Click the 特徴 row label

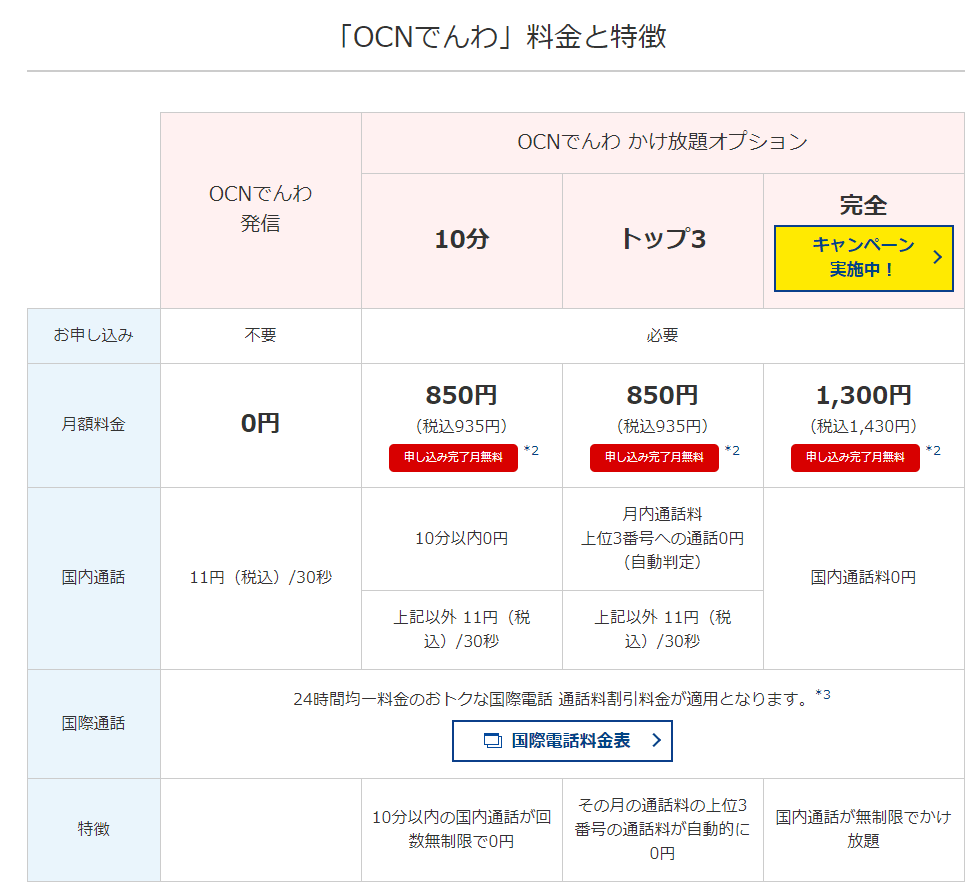tap(94, 830)
